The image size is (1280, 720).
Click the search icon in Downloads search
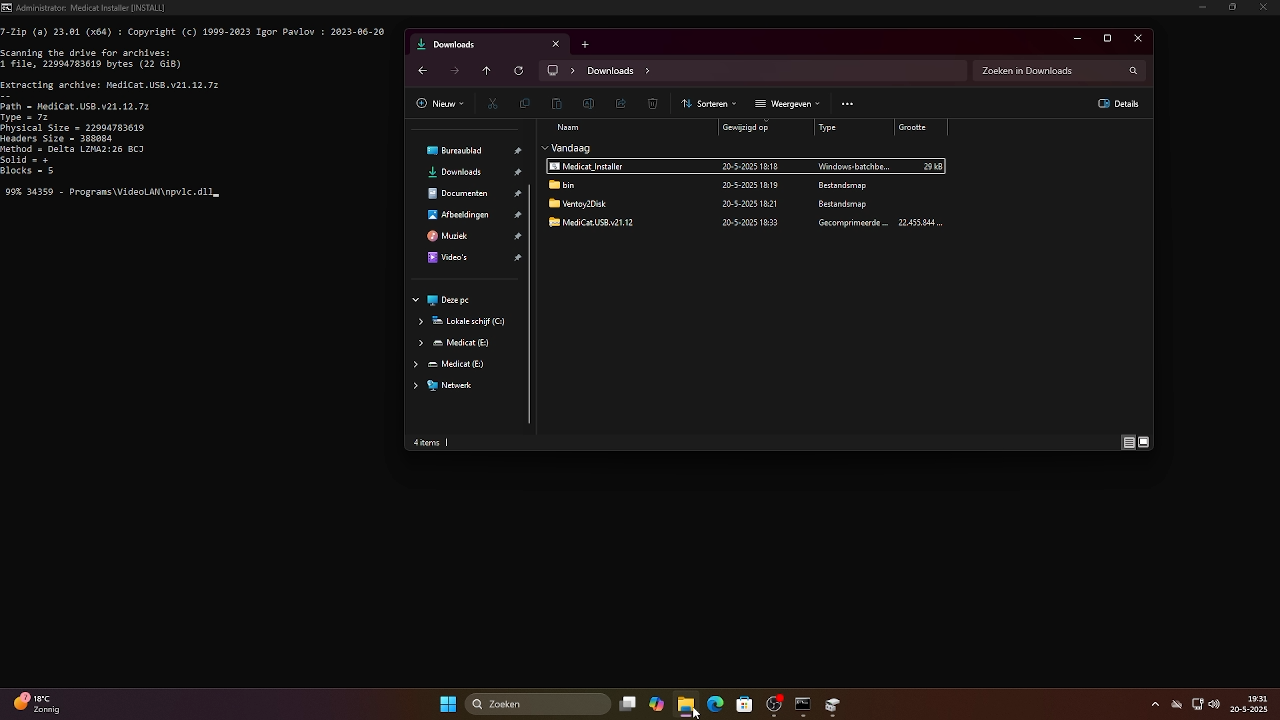pos(1133,71)
